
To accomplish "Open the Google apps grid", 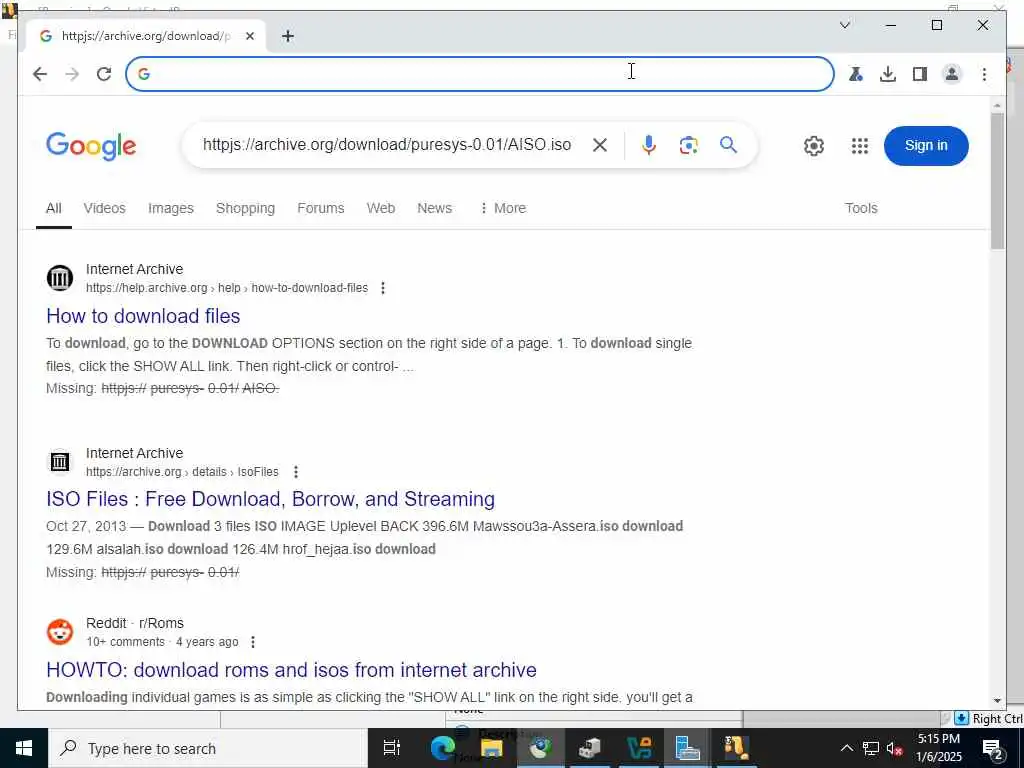I will point(859,146).
